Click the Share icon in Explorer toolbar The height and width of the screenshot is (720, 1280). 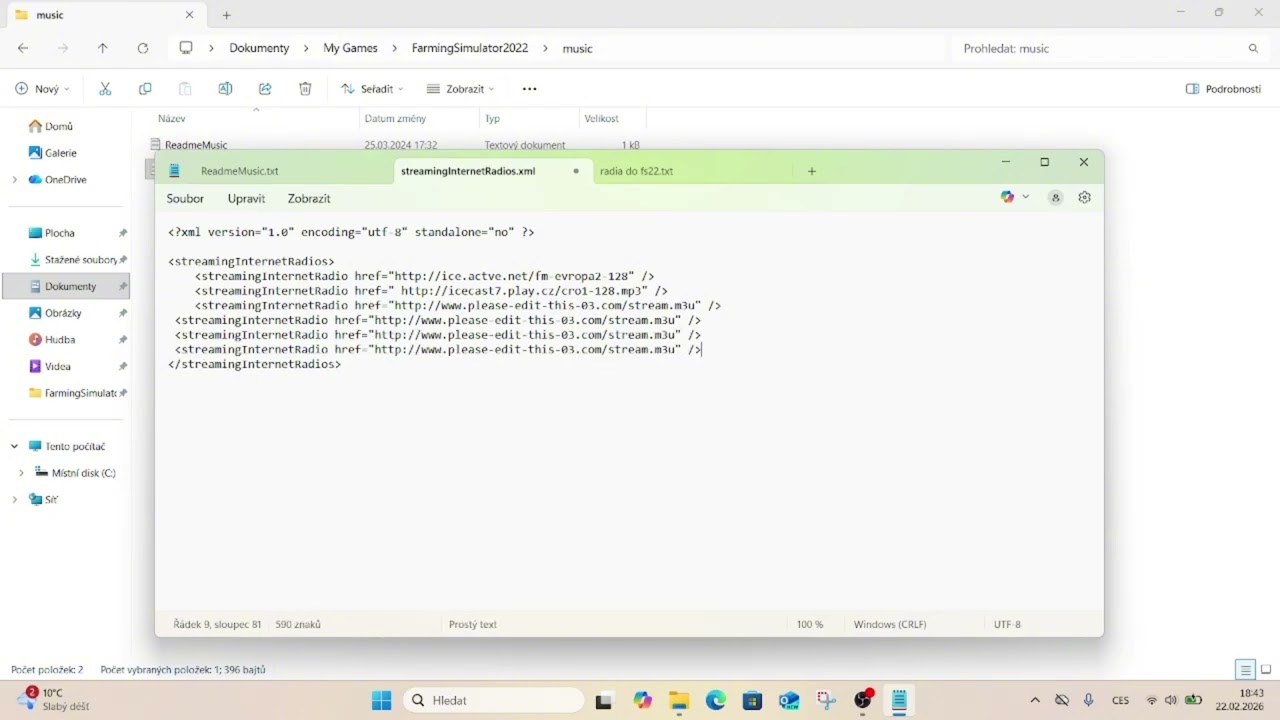[265, 89]
